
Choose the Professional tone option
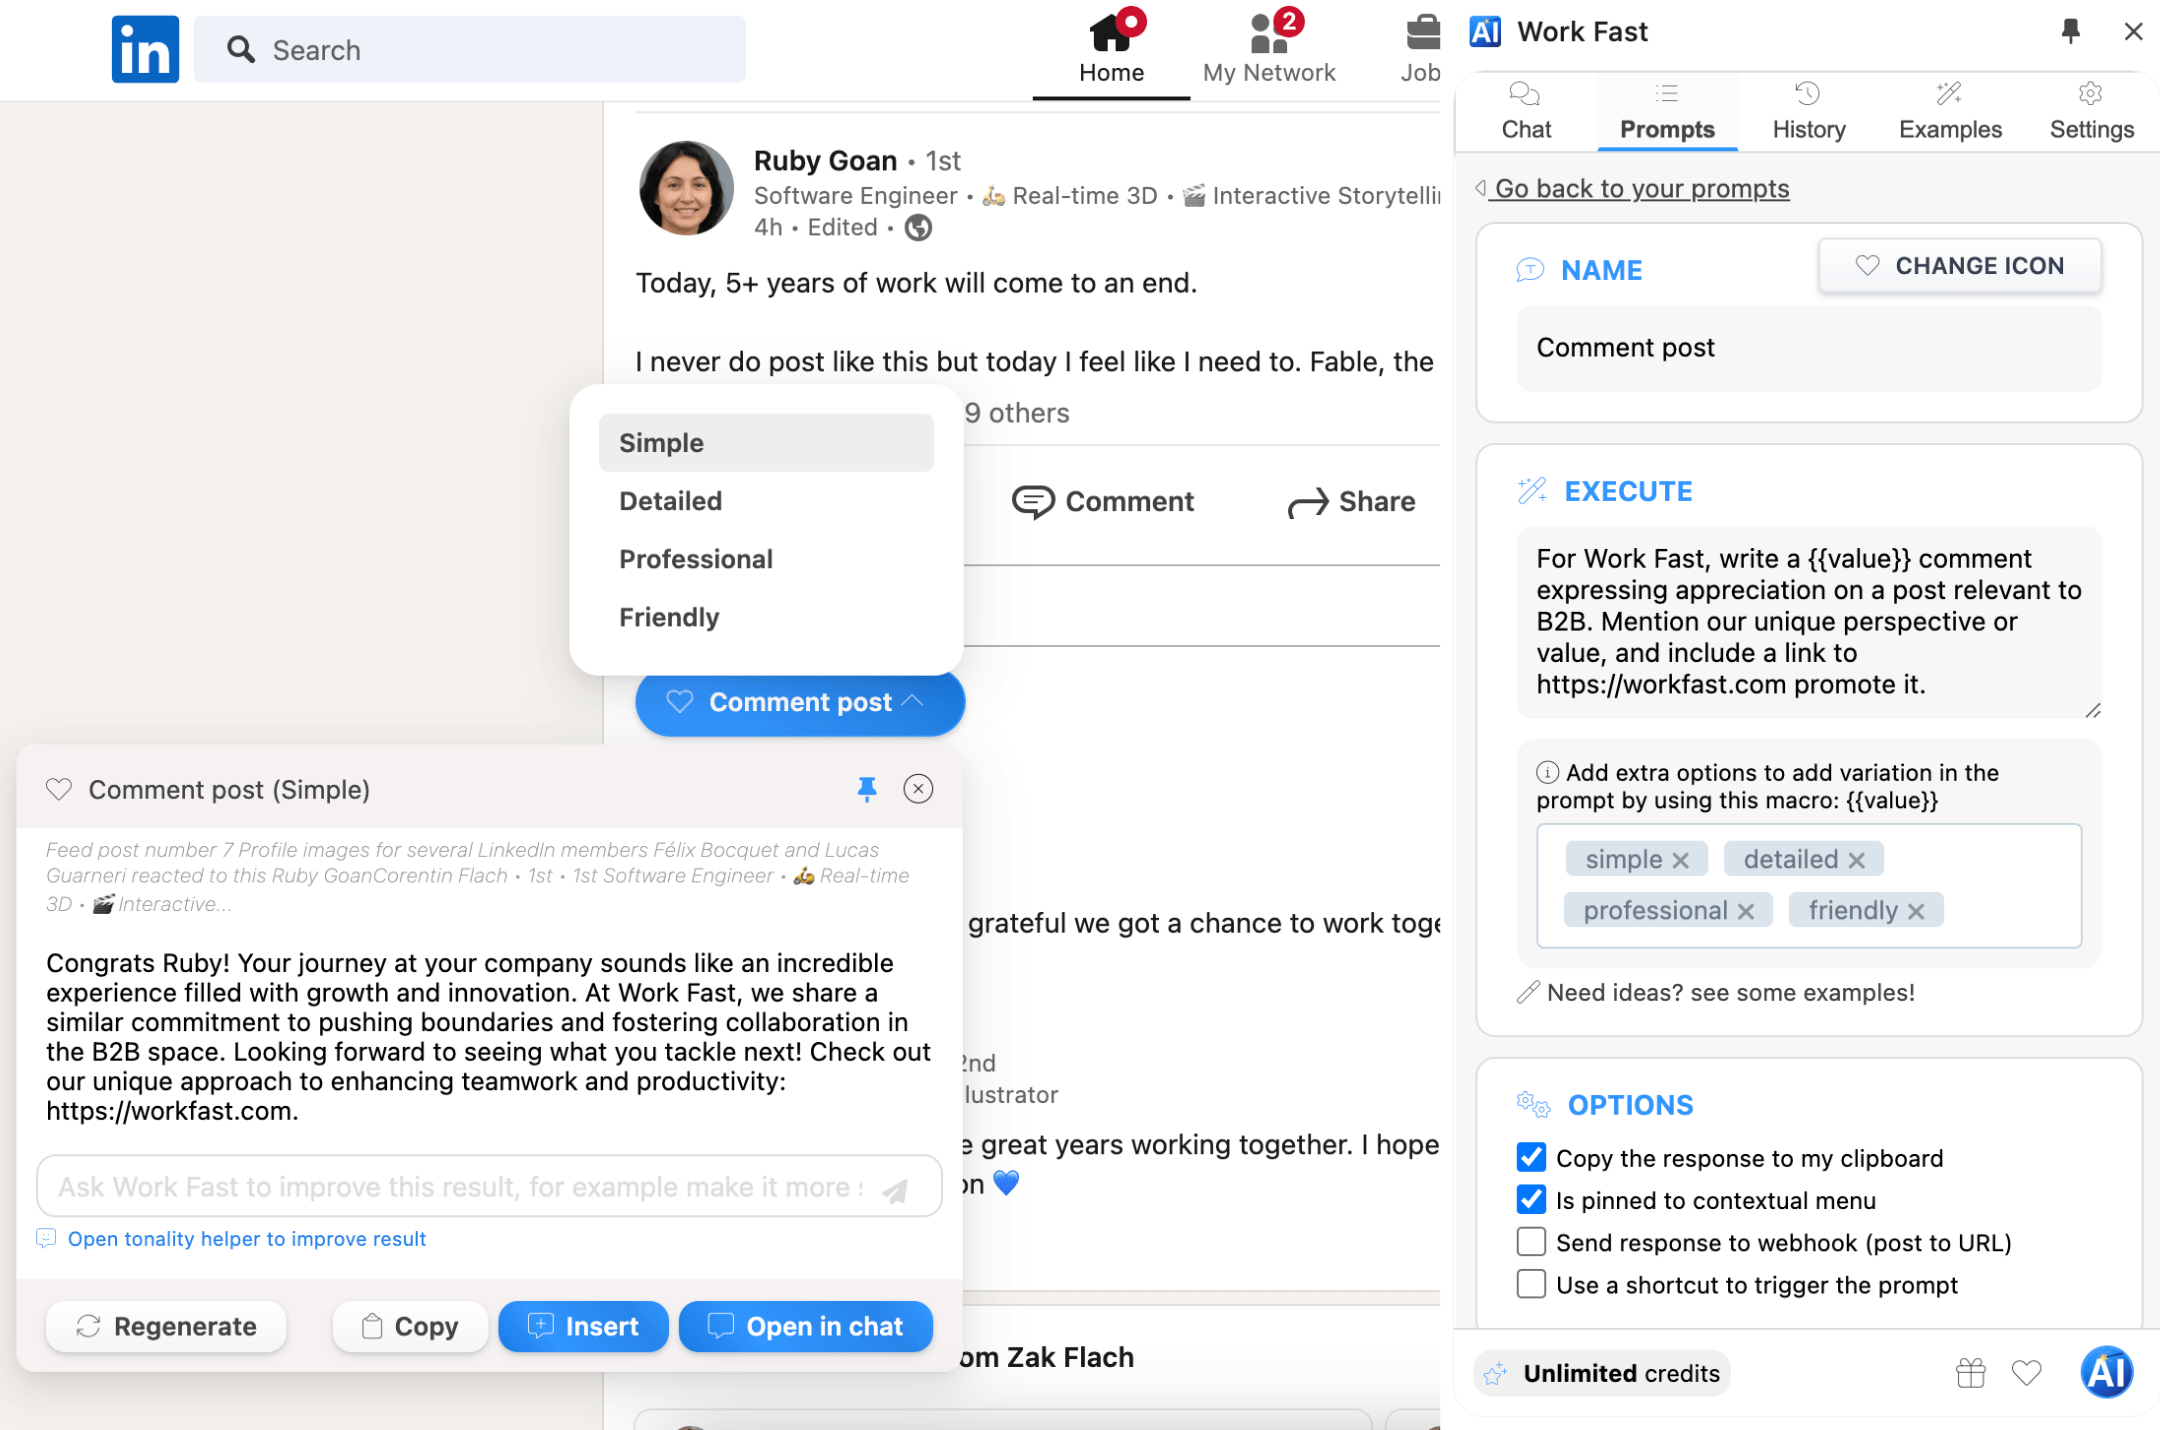tap(766, 559)
